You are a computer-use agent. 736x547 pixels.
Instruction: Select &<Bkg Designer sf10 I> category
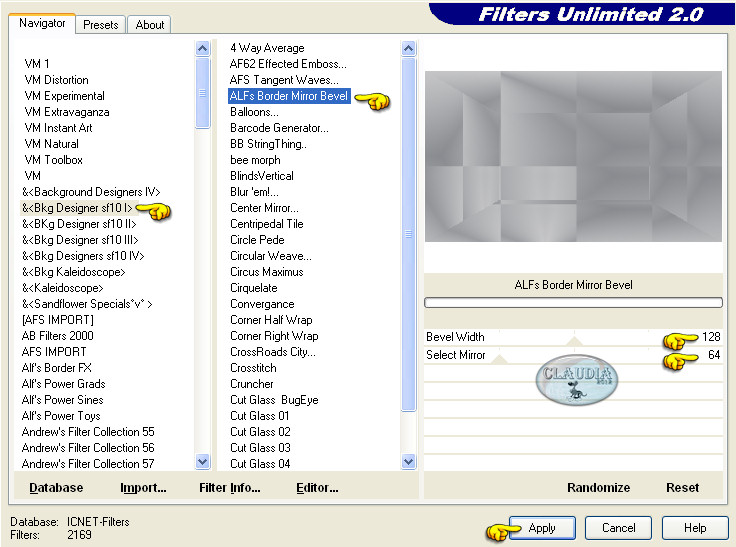click(x=77, y=208)
